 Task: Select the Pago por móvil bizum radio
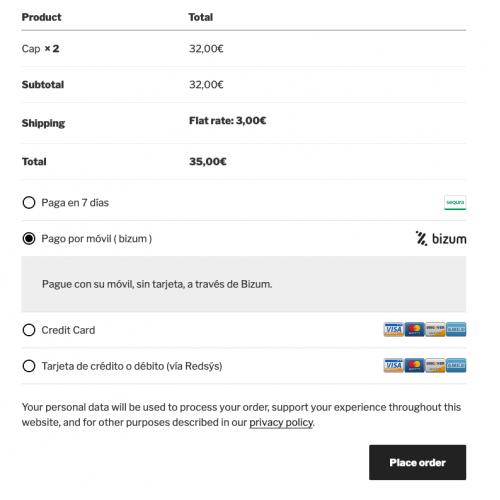pyautogui.click(x=29, y=238)
